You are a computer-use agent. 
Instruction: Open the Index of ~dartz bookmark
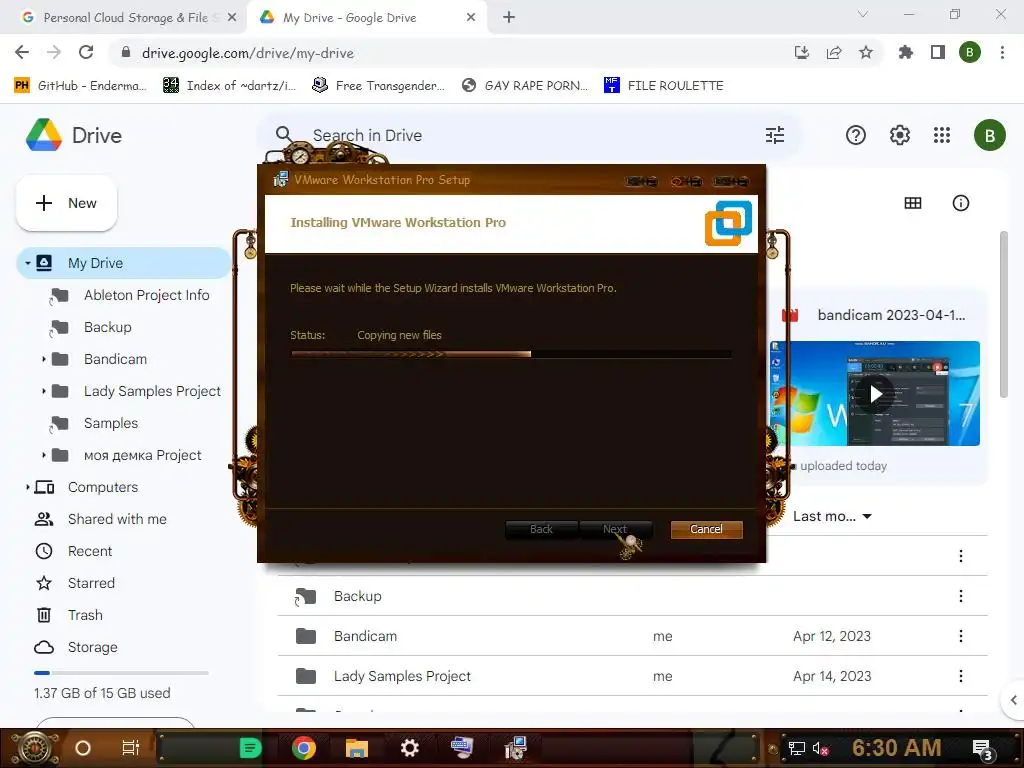[x=230, y=86]
